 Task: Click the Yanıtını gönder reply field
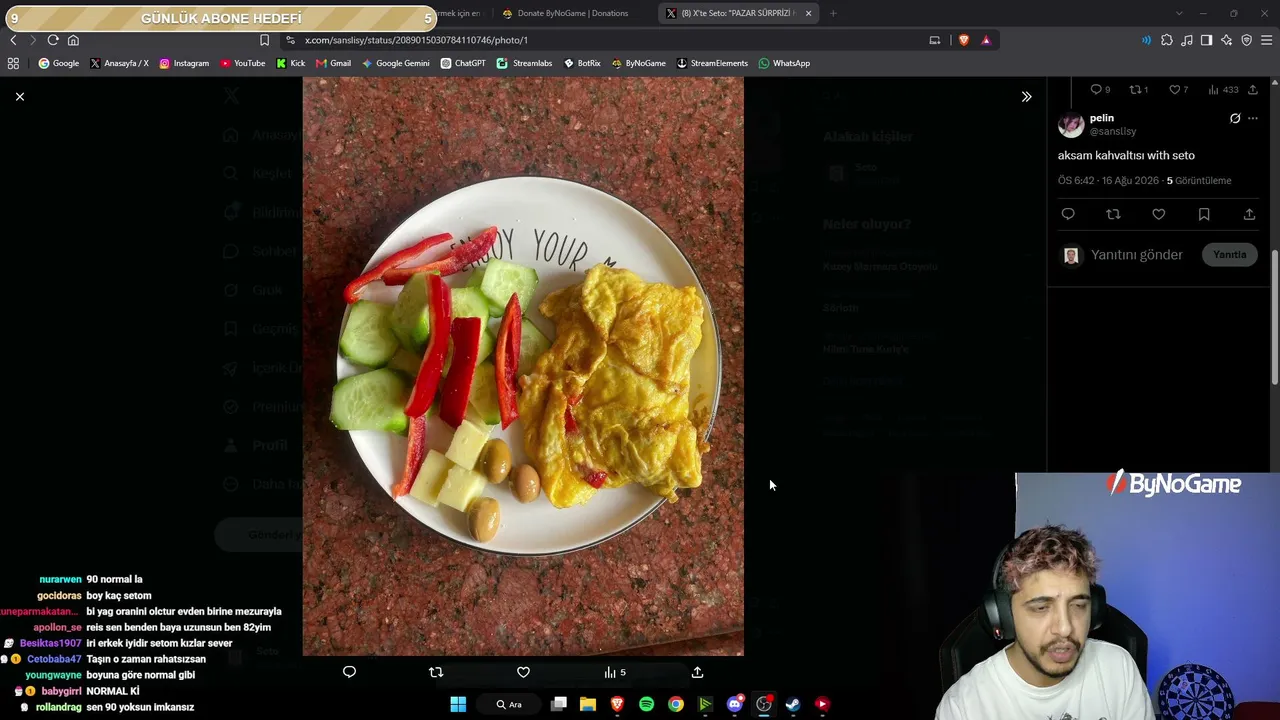1137,255
